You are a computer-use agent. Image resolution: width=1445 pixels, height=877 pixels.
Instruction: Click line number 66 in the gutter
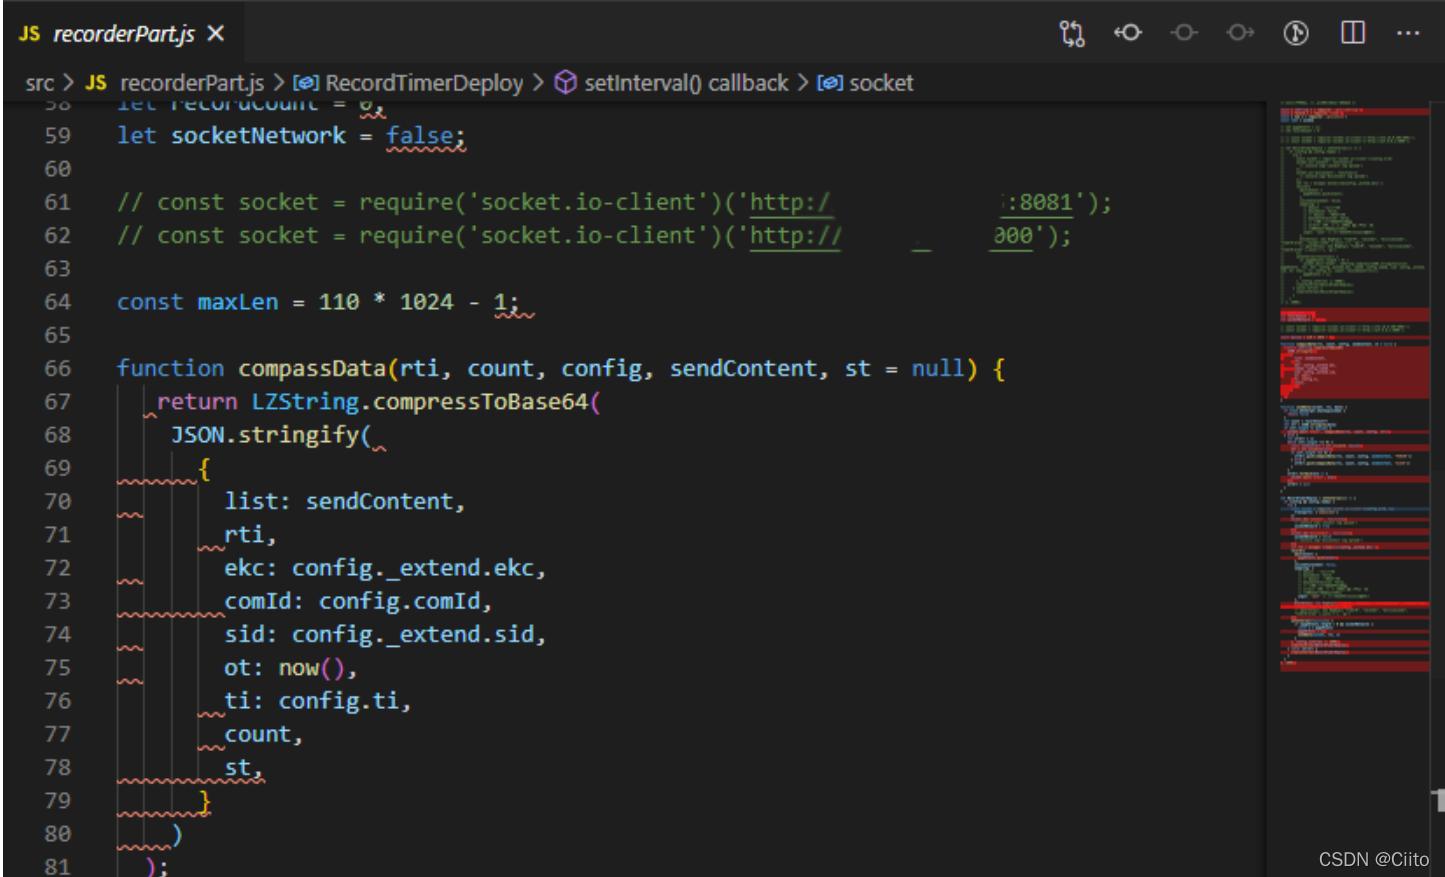pyautogui.click(x=58, y=369)
